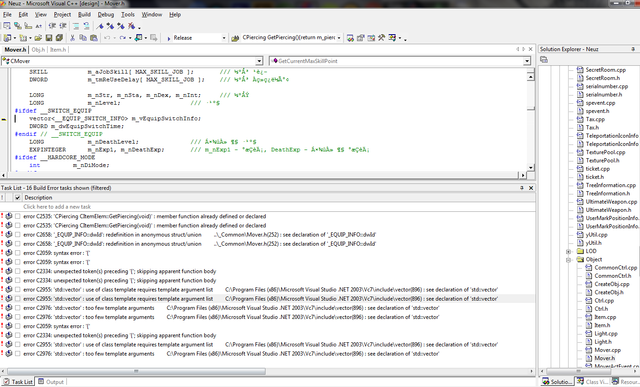The width and height of the screenshot is (640, 387).
Task: Open Solution Explorer via toolbar icon
Action: pos(350,38)
